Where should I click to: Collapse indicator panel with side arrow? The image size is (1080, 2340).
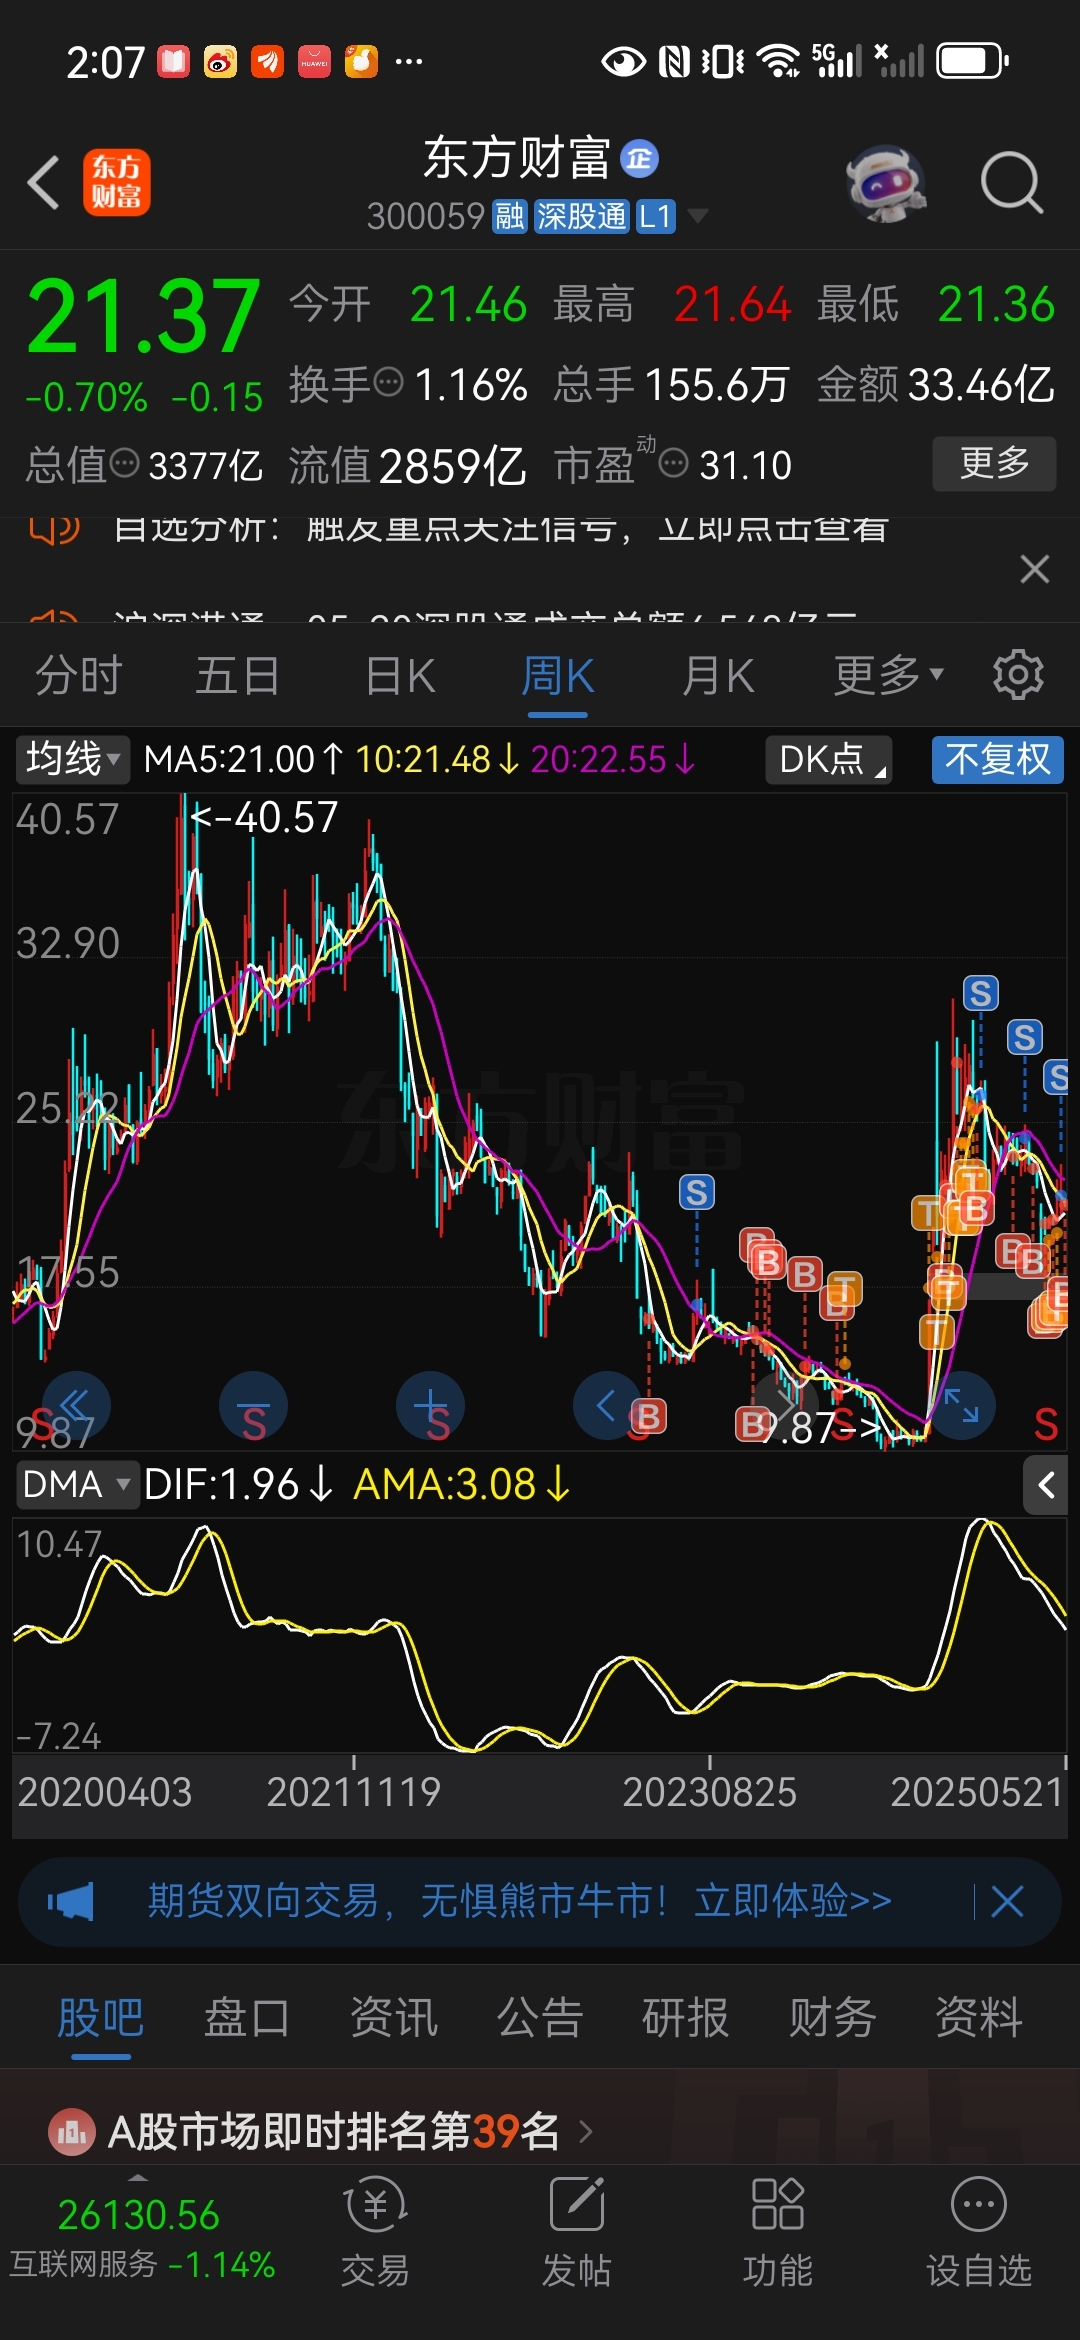click(x=1046, y=1485)
